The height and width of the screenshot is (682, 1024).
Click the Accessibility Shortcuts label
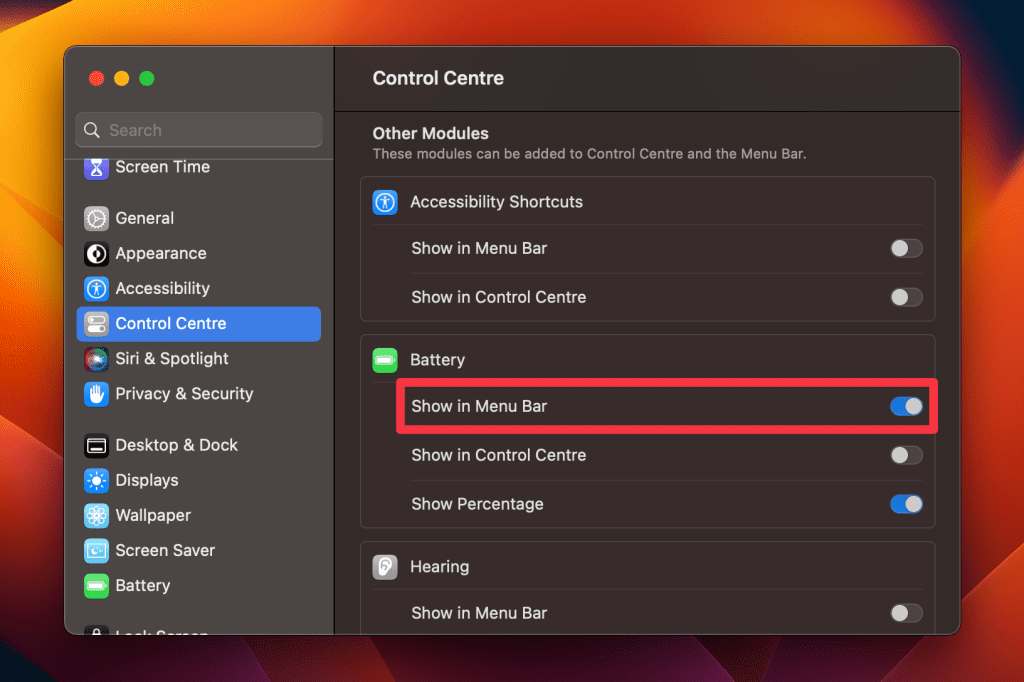[x=496, y=203]
